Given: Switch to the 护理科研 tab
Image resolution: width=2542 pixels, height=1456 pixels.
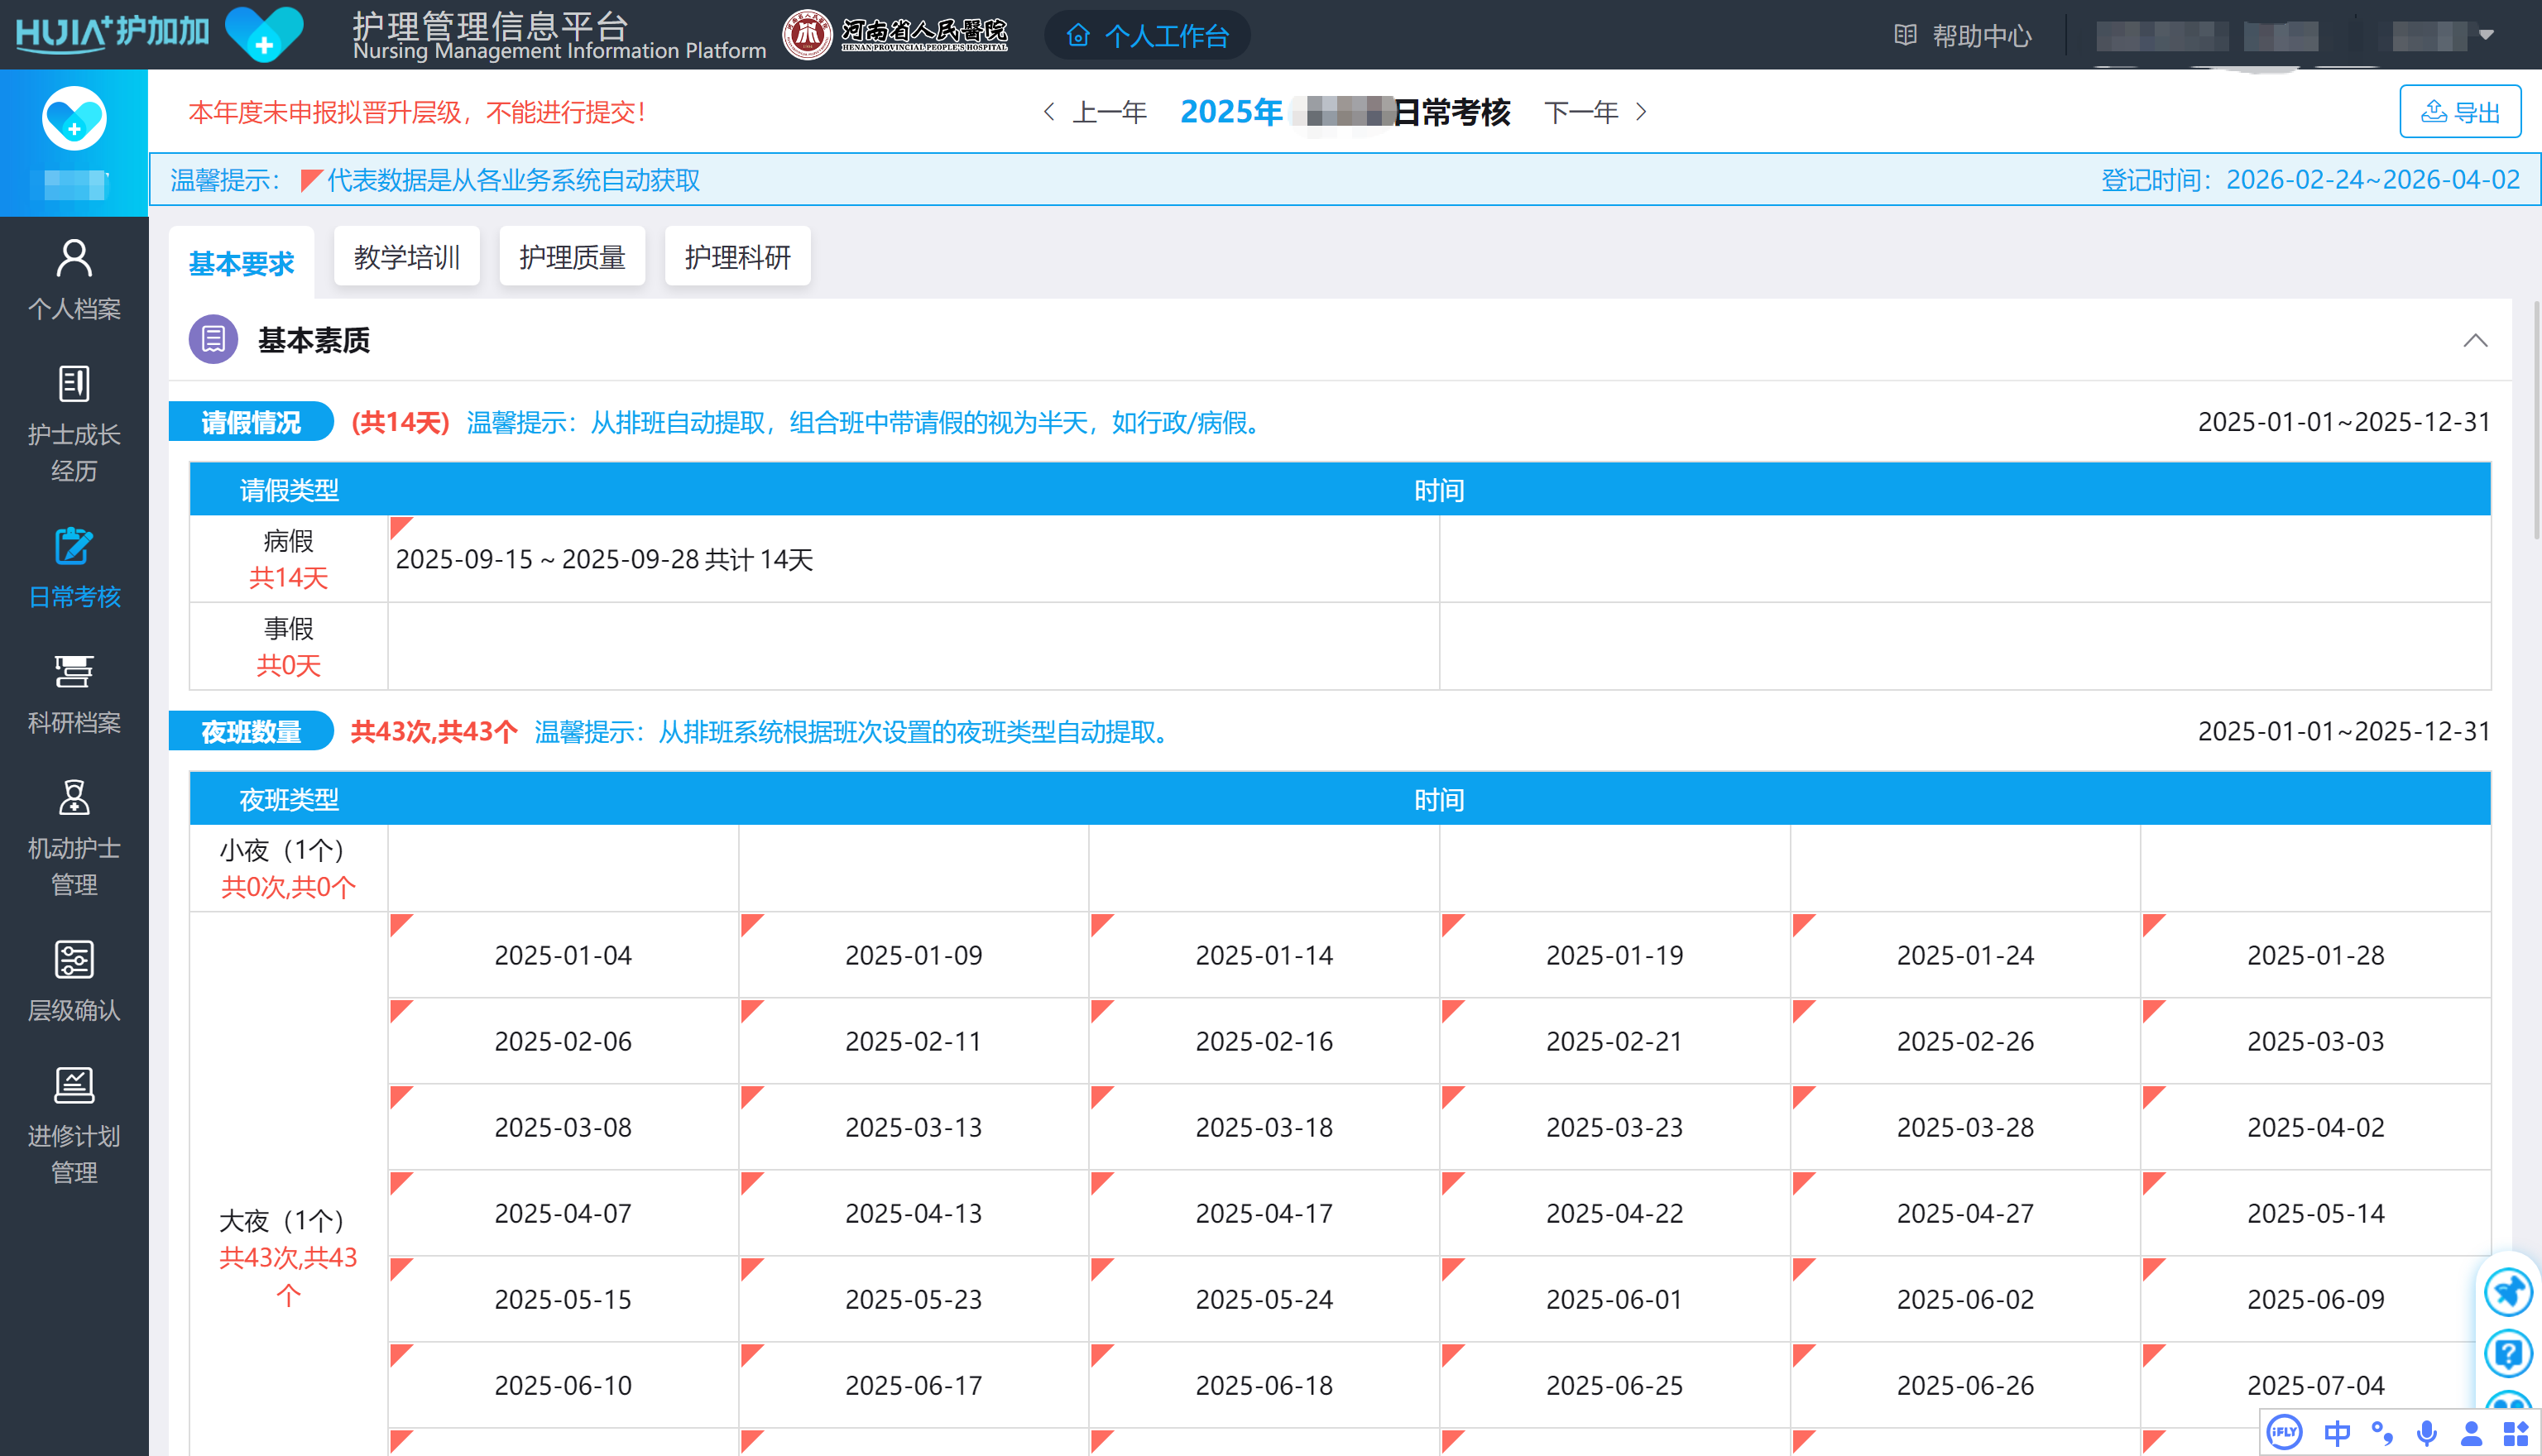Looking at the screenshot, I should (x=737, y=257).
